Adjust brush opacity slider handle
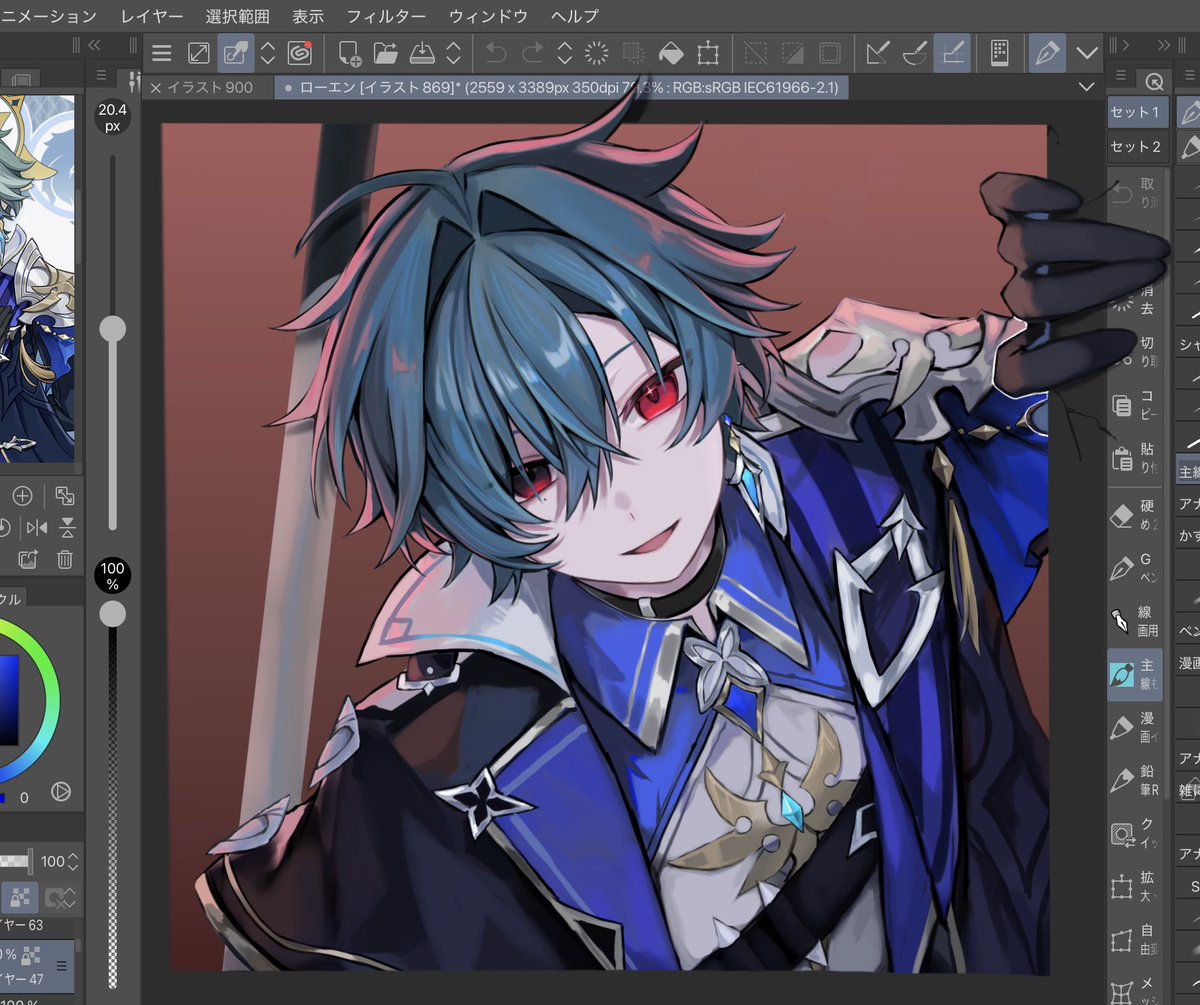 pos(113,614)
